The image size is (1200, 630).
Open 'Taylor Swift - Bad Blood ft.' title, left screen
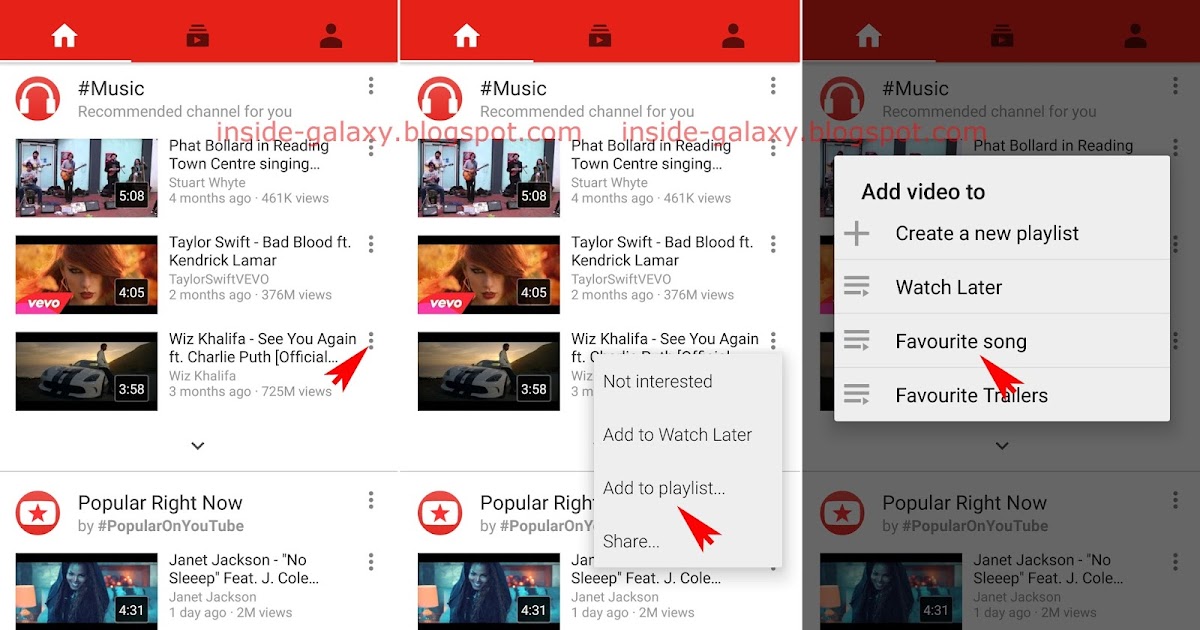coord(260,242)
